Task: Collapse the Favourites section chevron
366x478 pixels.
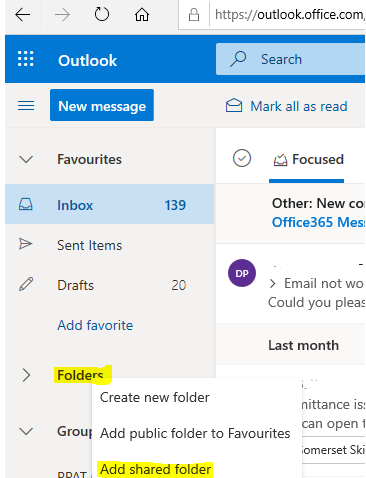Action: [x=26, y=159]
